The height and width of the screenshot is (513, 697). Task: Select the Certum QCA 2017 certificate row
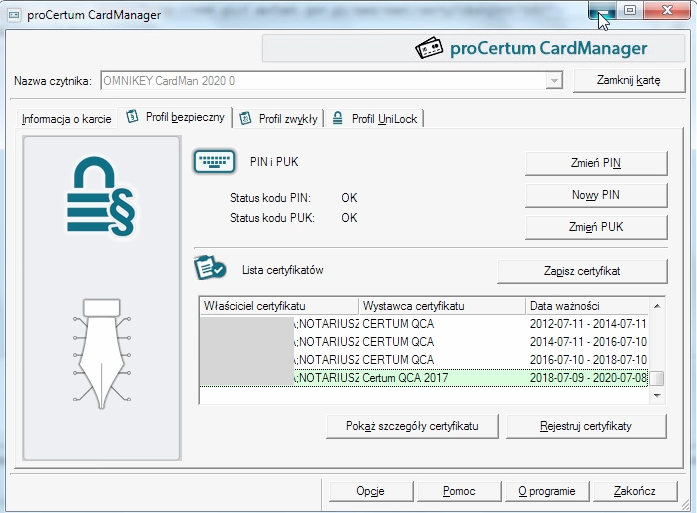point(424,378)
